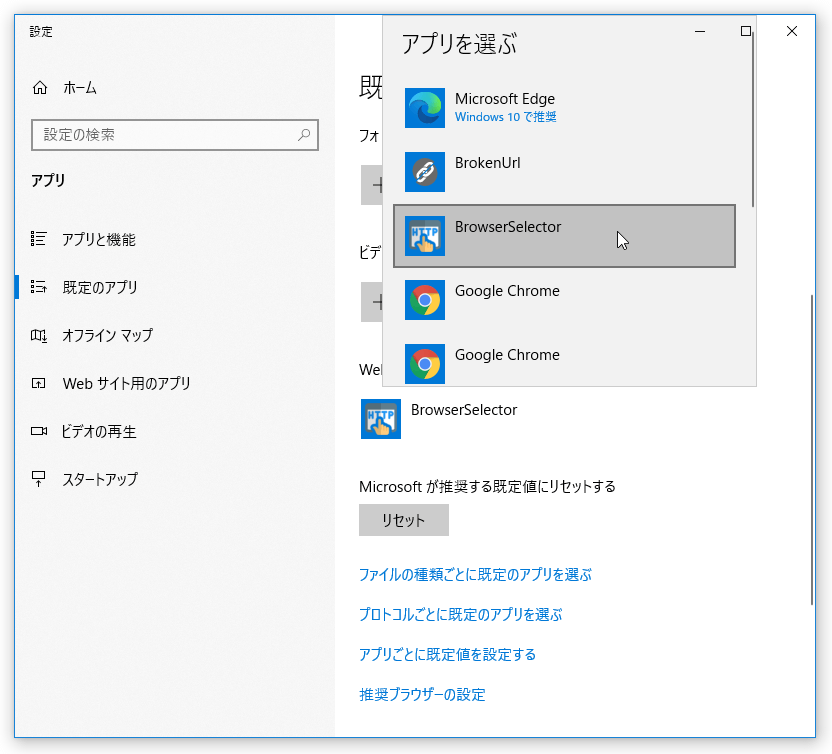
Task: Open Web サイト用のアプリ page
Action: pos(126,383)
